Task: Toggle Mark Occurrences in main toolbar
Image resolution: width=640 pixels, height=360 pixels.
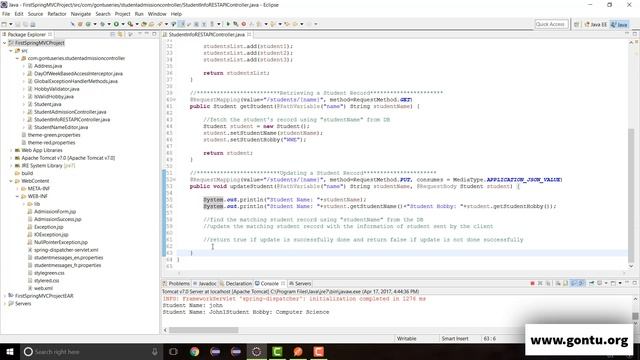Action: [182, 24]
